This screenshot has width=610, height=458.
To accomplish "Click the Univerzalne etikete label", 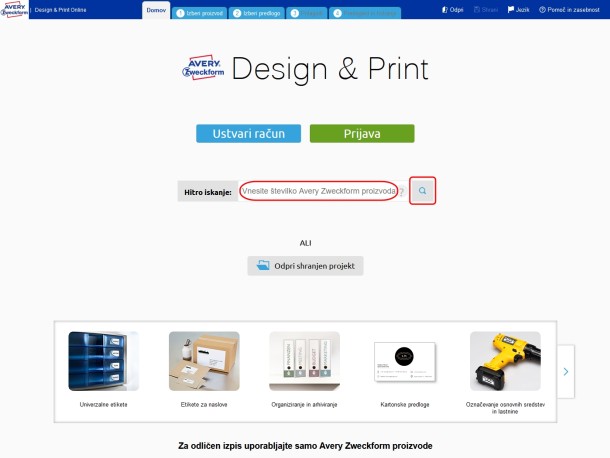I will point(103,405).
